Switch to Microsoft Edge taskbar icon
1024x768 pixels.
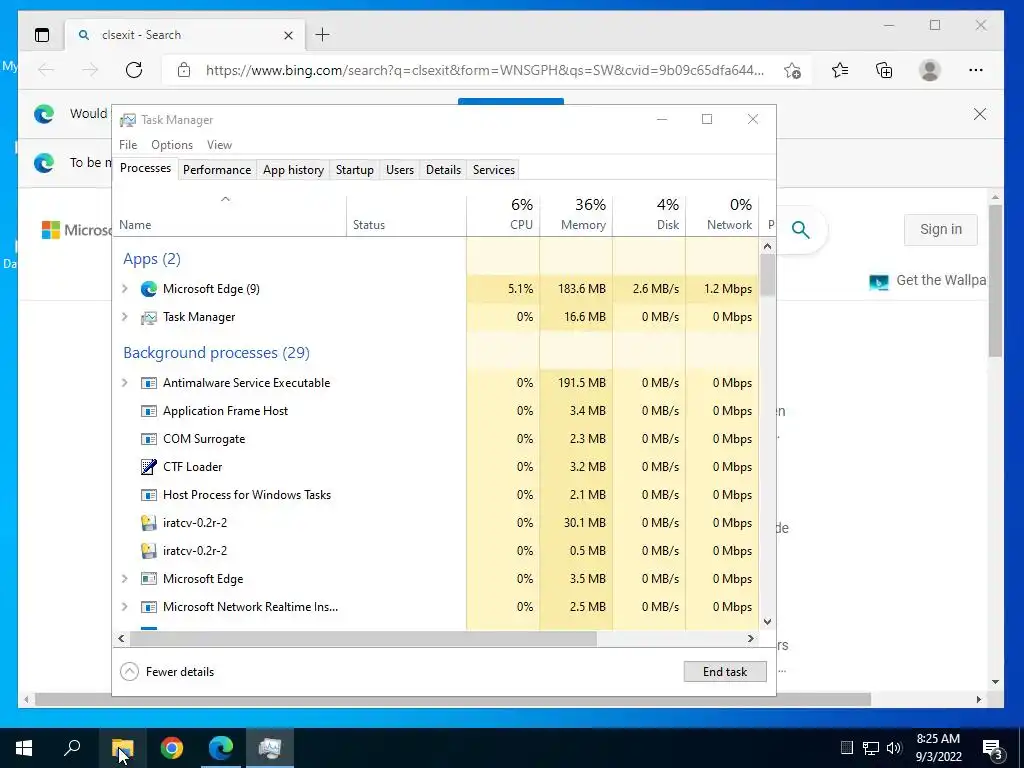(x=221, y=748)
